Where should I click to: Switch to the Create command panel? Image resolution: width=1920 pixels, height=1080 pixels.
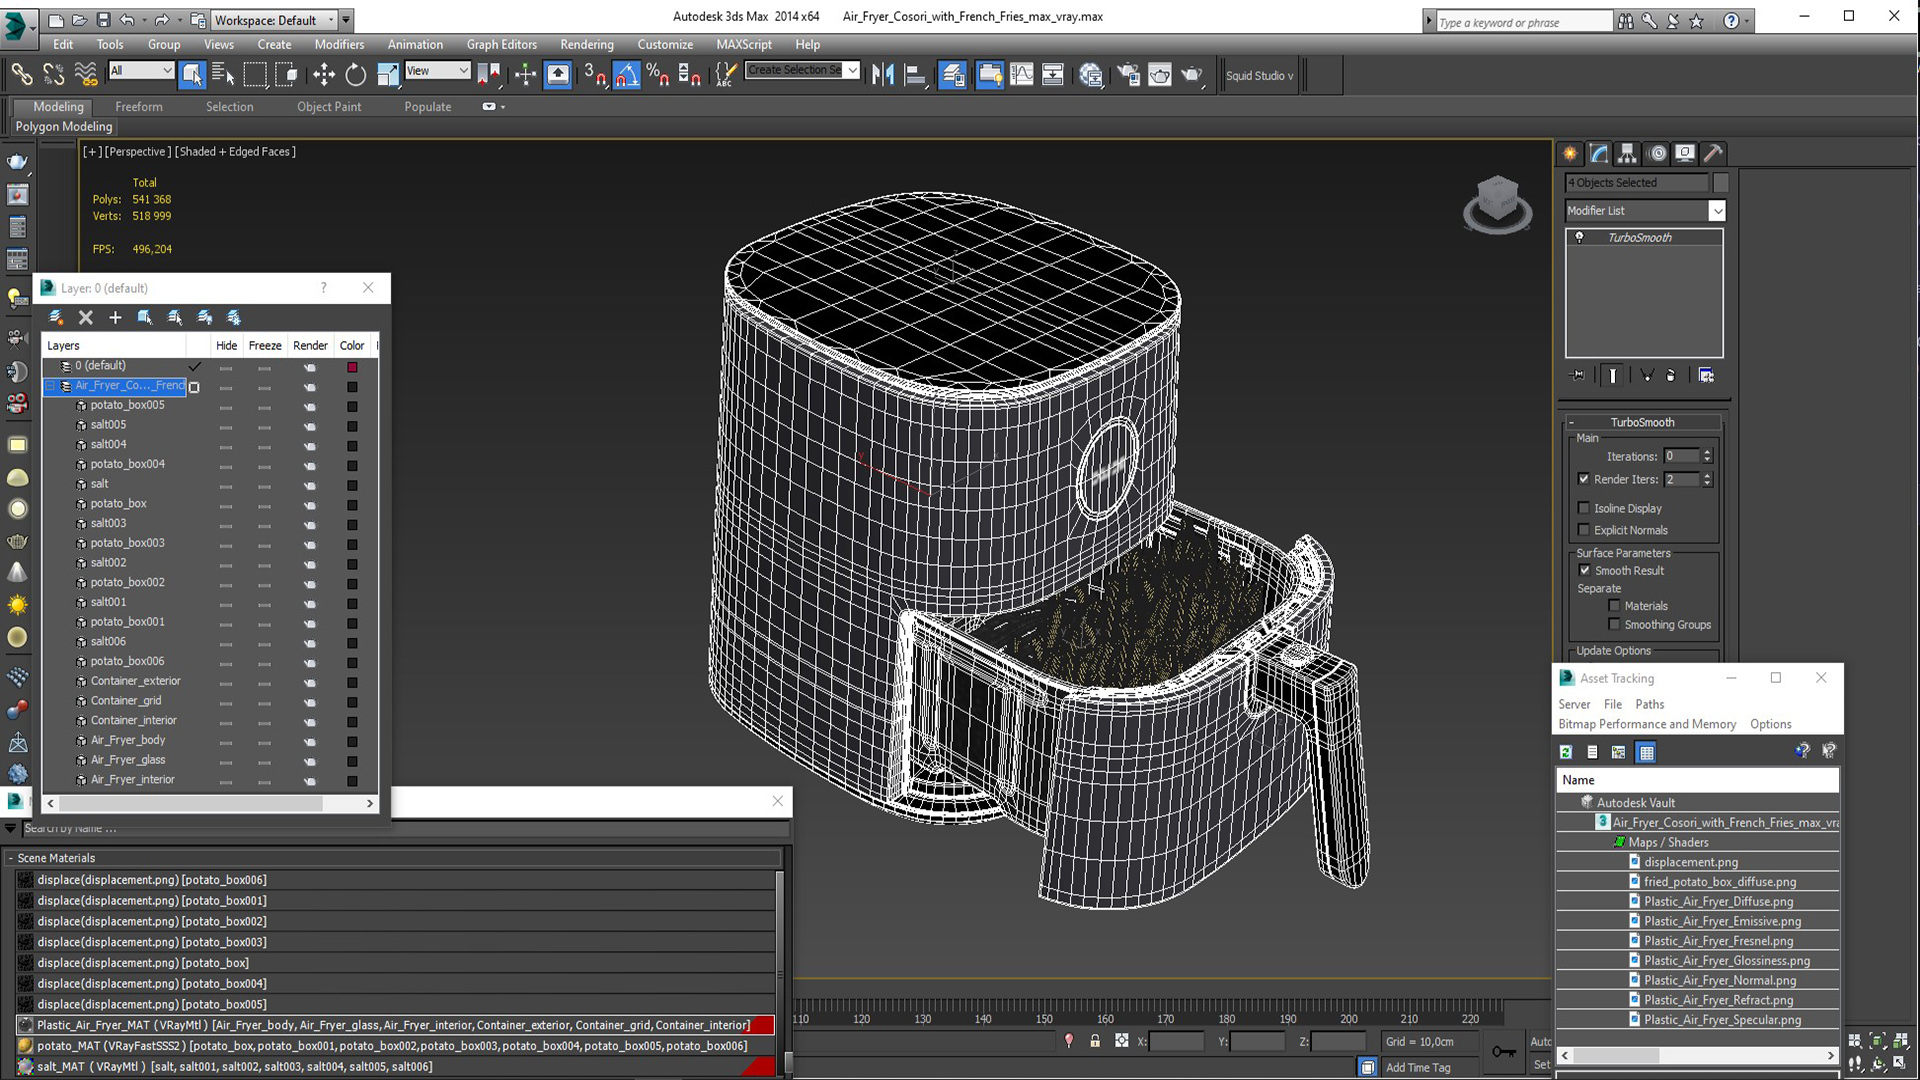coord(1570,153)
